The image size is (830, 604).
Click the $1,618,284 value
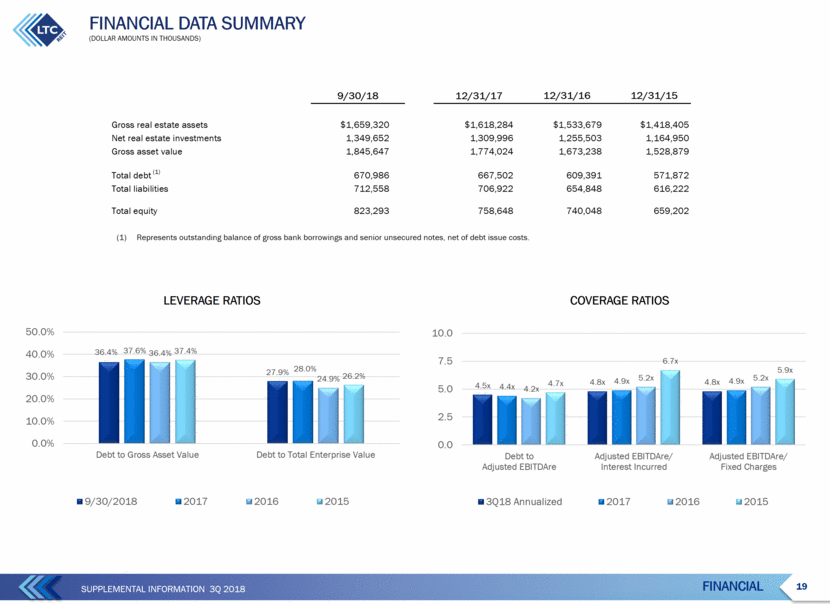click(489, 125)
